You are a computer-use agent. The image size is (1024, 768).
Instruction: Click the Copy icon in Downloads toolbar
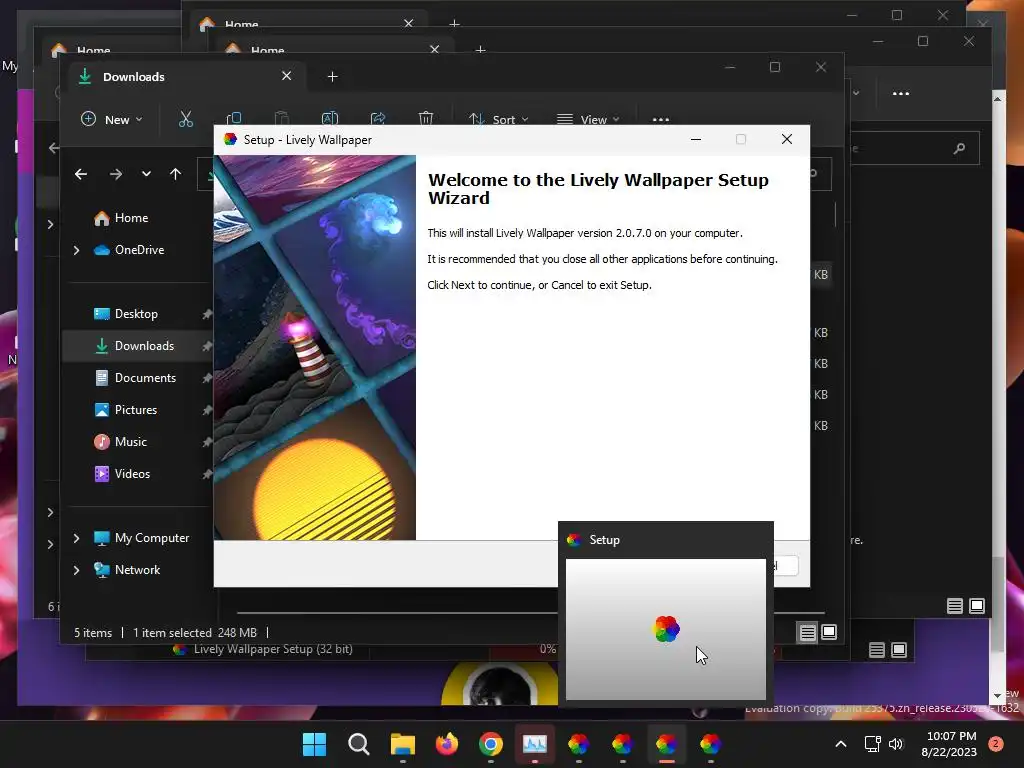click(234, 119)
